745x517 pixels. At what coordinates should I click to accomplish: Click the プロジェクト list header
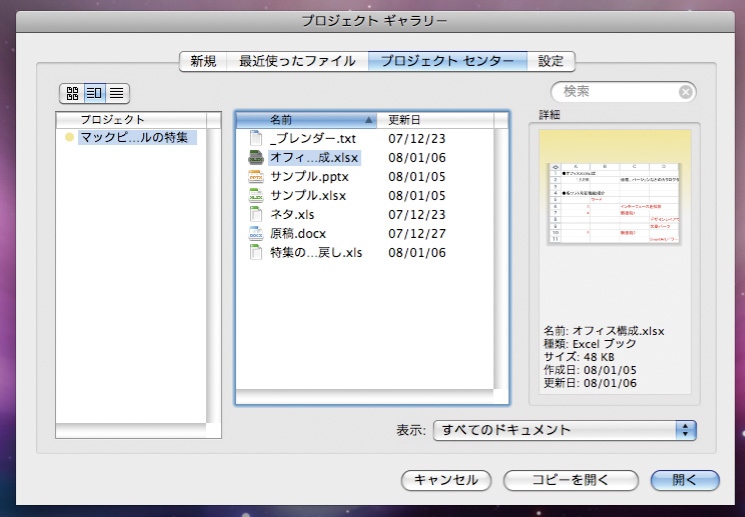(132, 120)
